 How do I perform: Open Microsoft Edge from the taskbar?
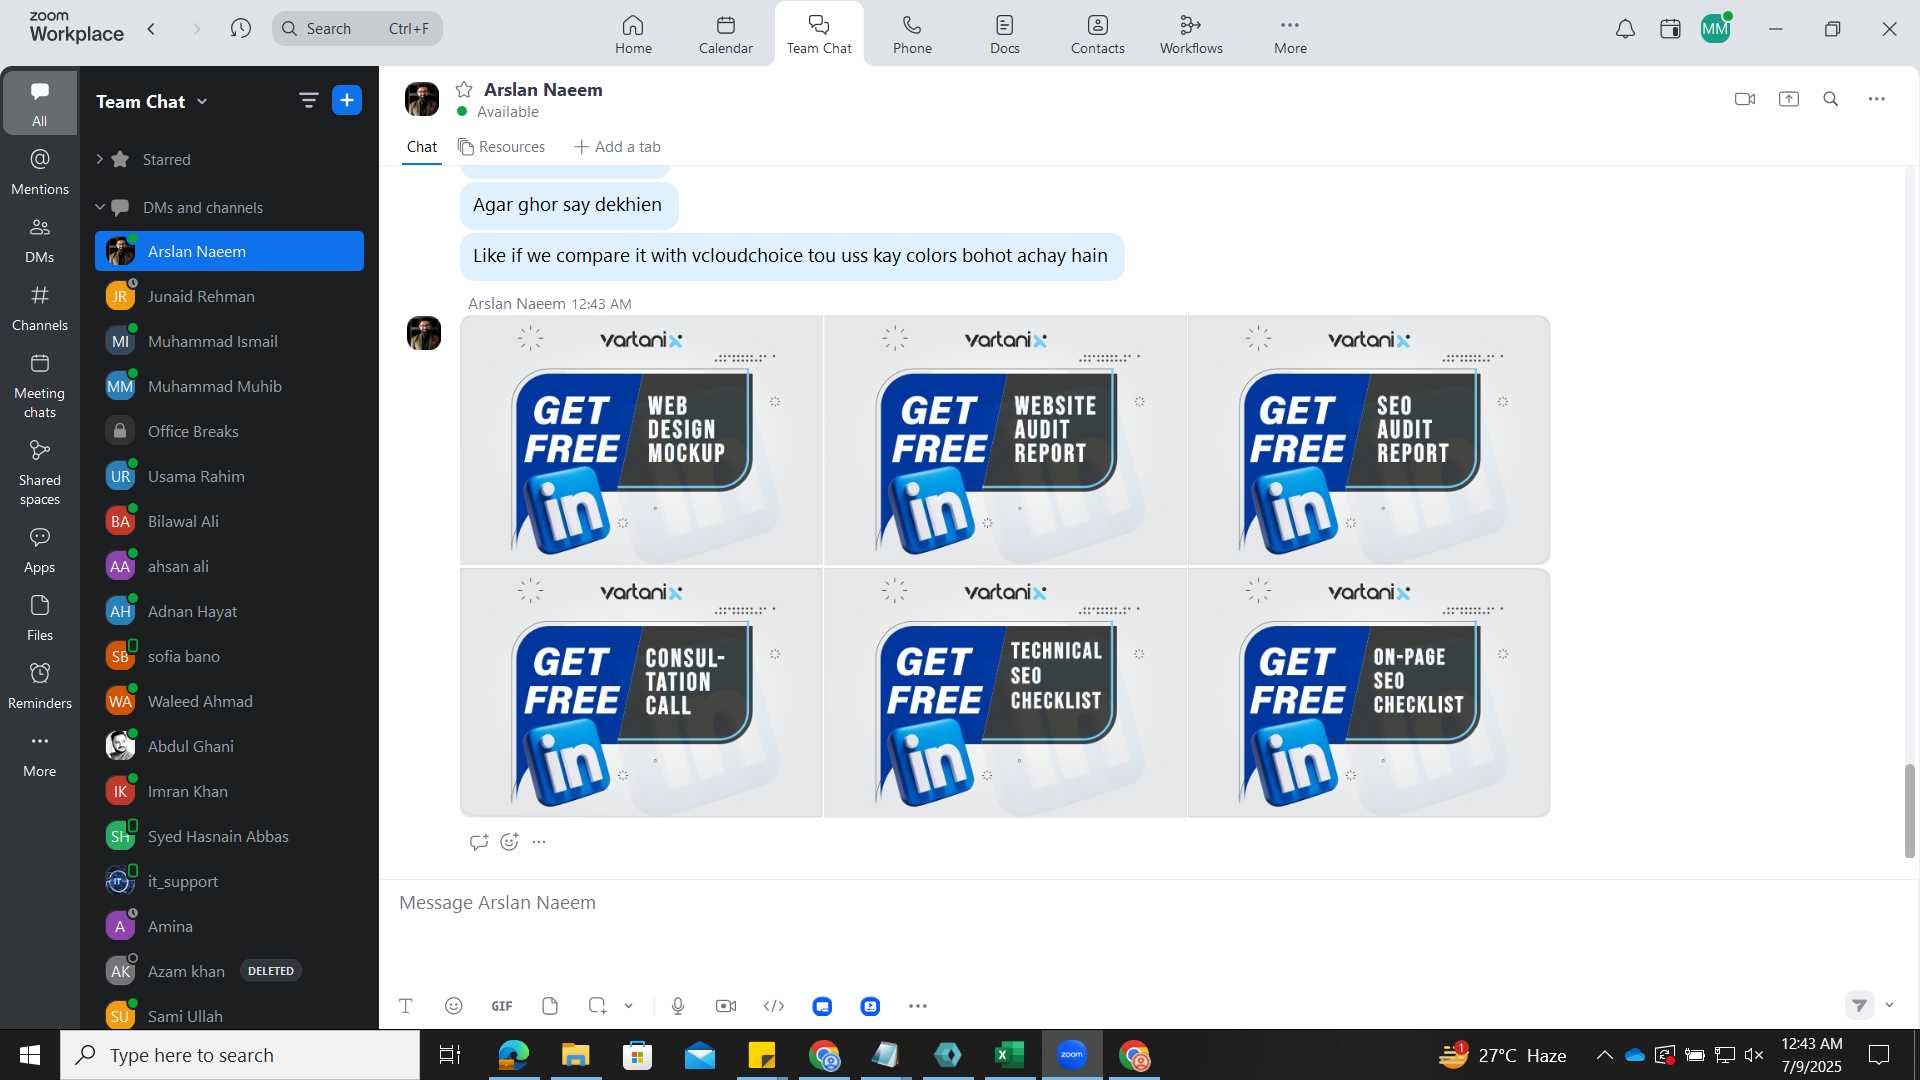coord(514,1055)
